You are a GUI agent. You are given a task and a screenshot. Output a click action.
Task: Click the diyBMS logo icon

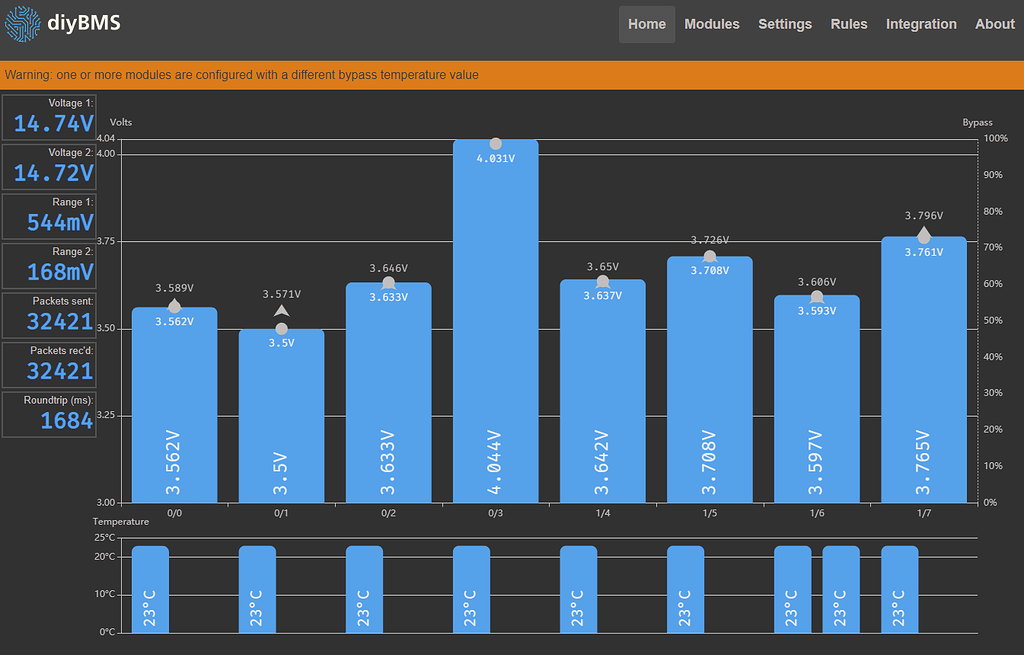[22, 24]
